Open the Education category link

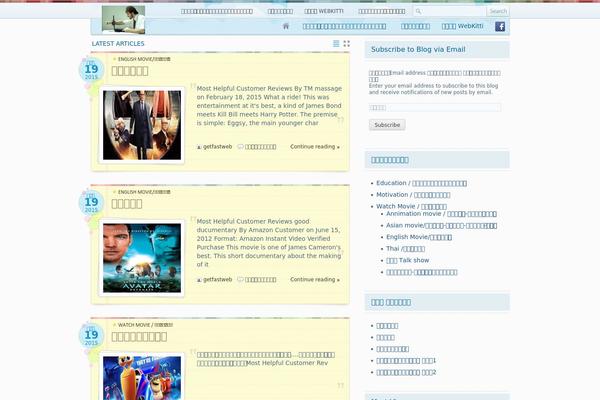[421, 183]
